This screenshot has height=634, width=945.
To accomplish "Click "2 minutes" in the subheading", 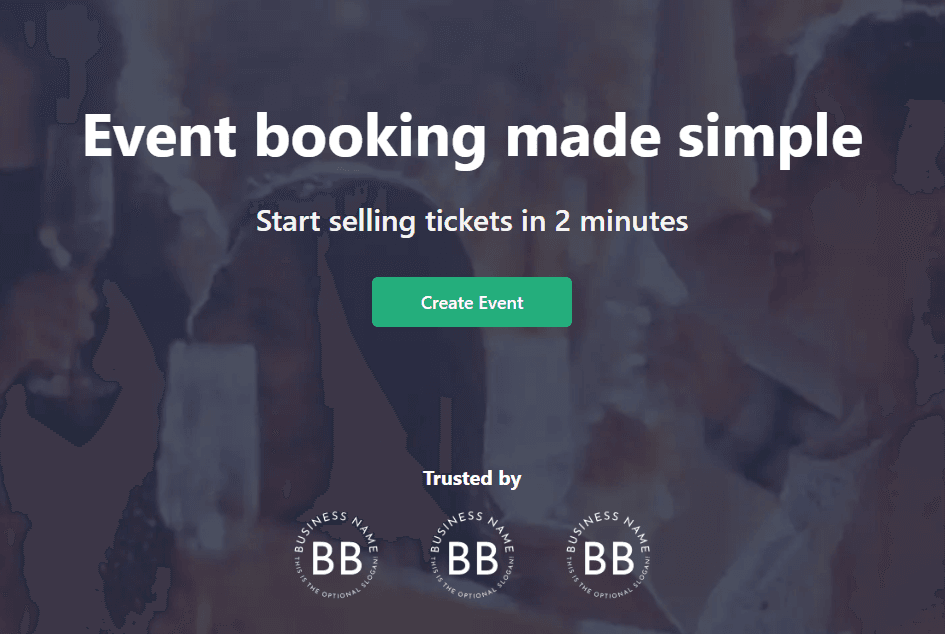I will point(621,221).
